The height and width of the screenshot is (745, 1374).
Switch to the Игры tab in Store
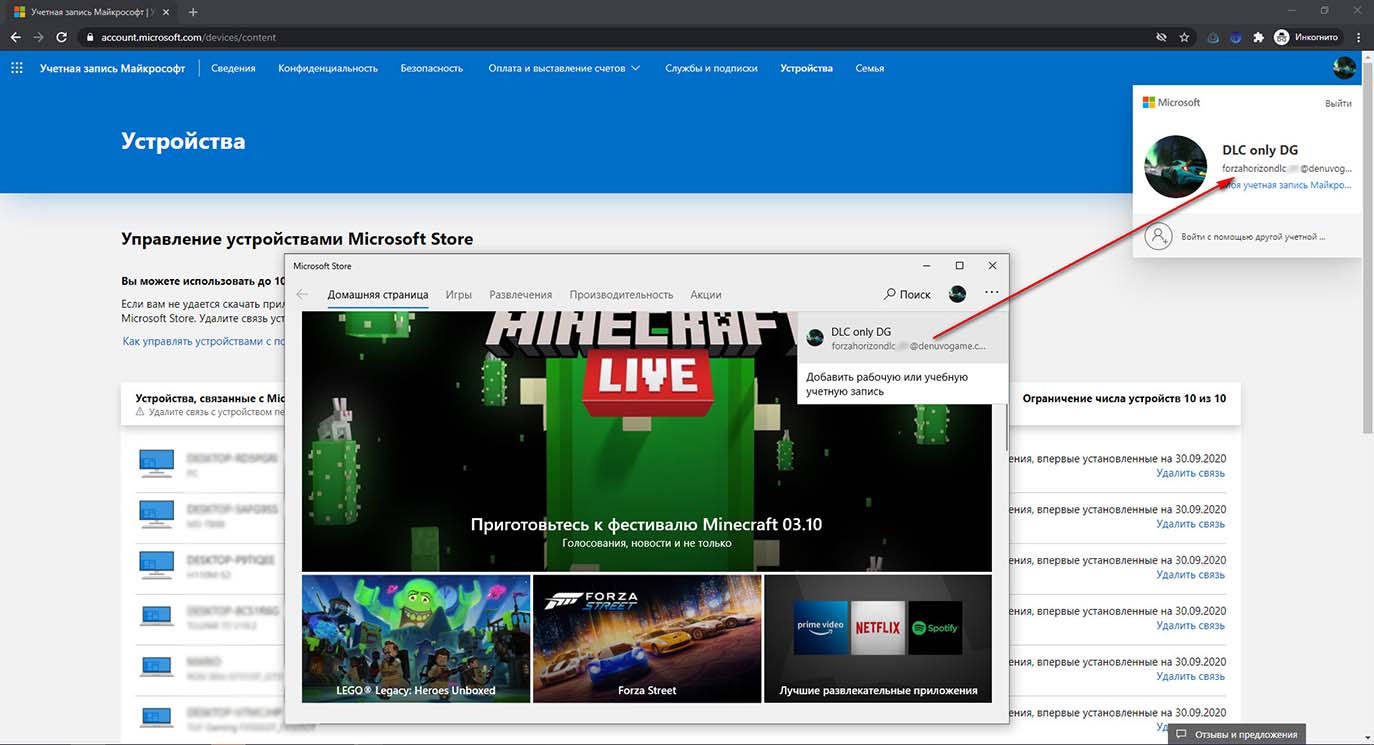[x=459, y=295]
